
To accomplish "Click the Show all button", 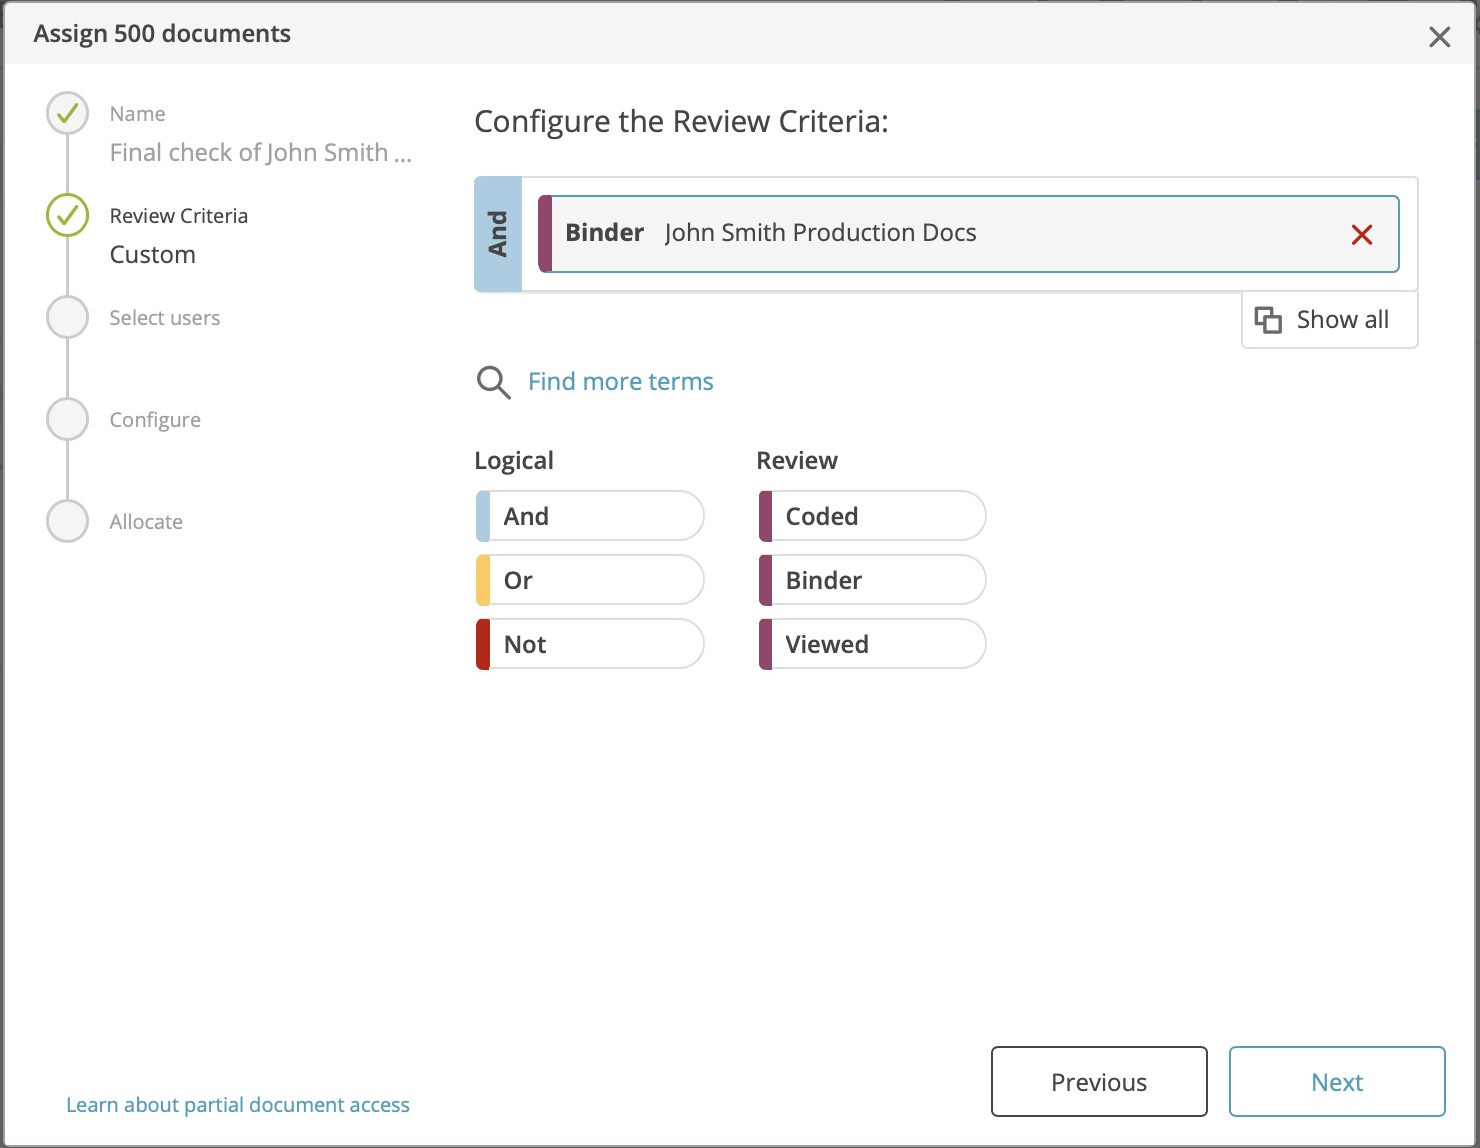I will [x=1329, y=320].
